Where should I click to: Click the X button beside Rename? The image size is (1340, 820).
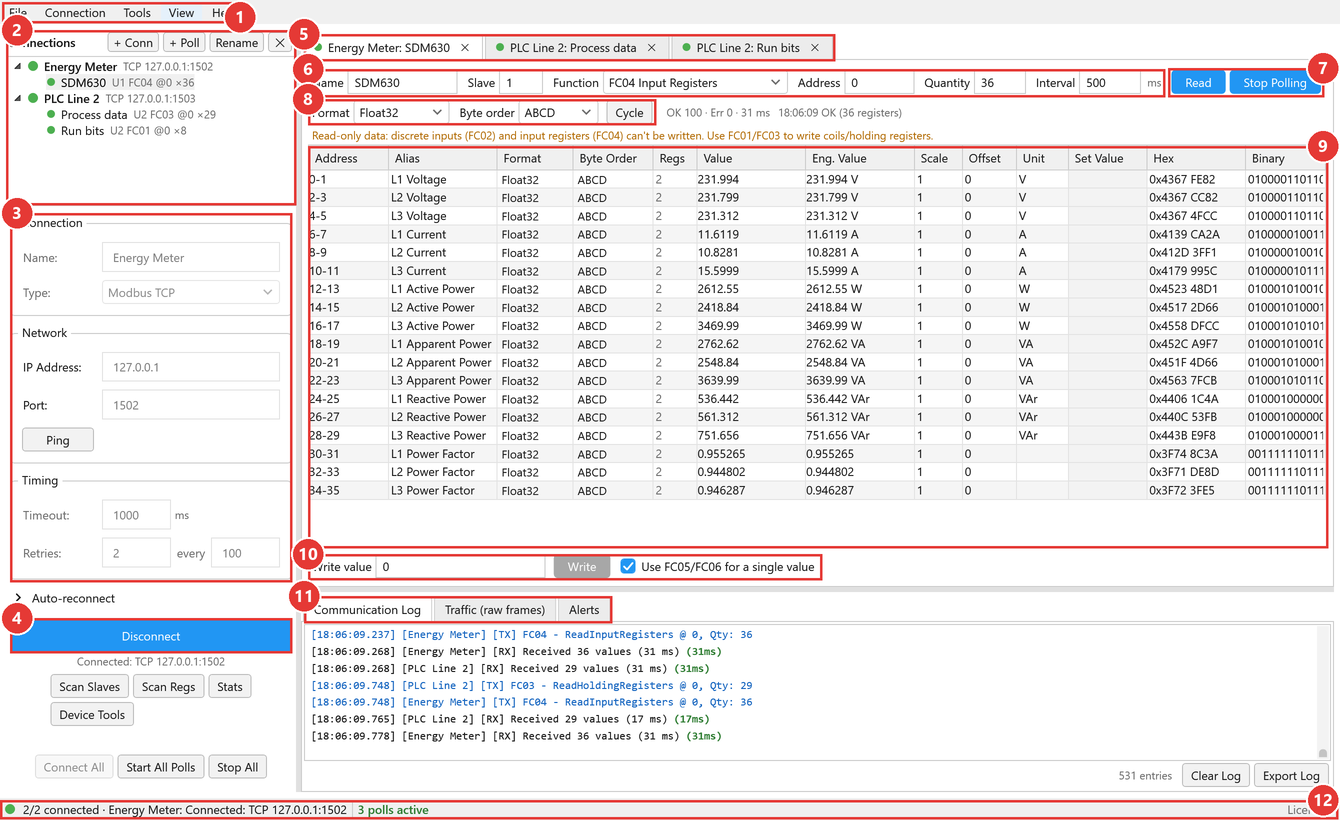coord(280,43)
